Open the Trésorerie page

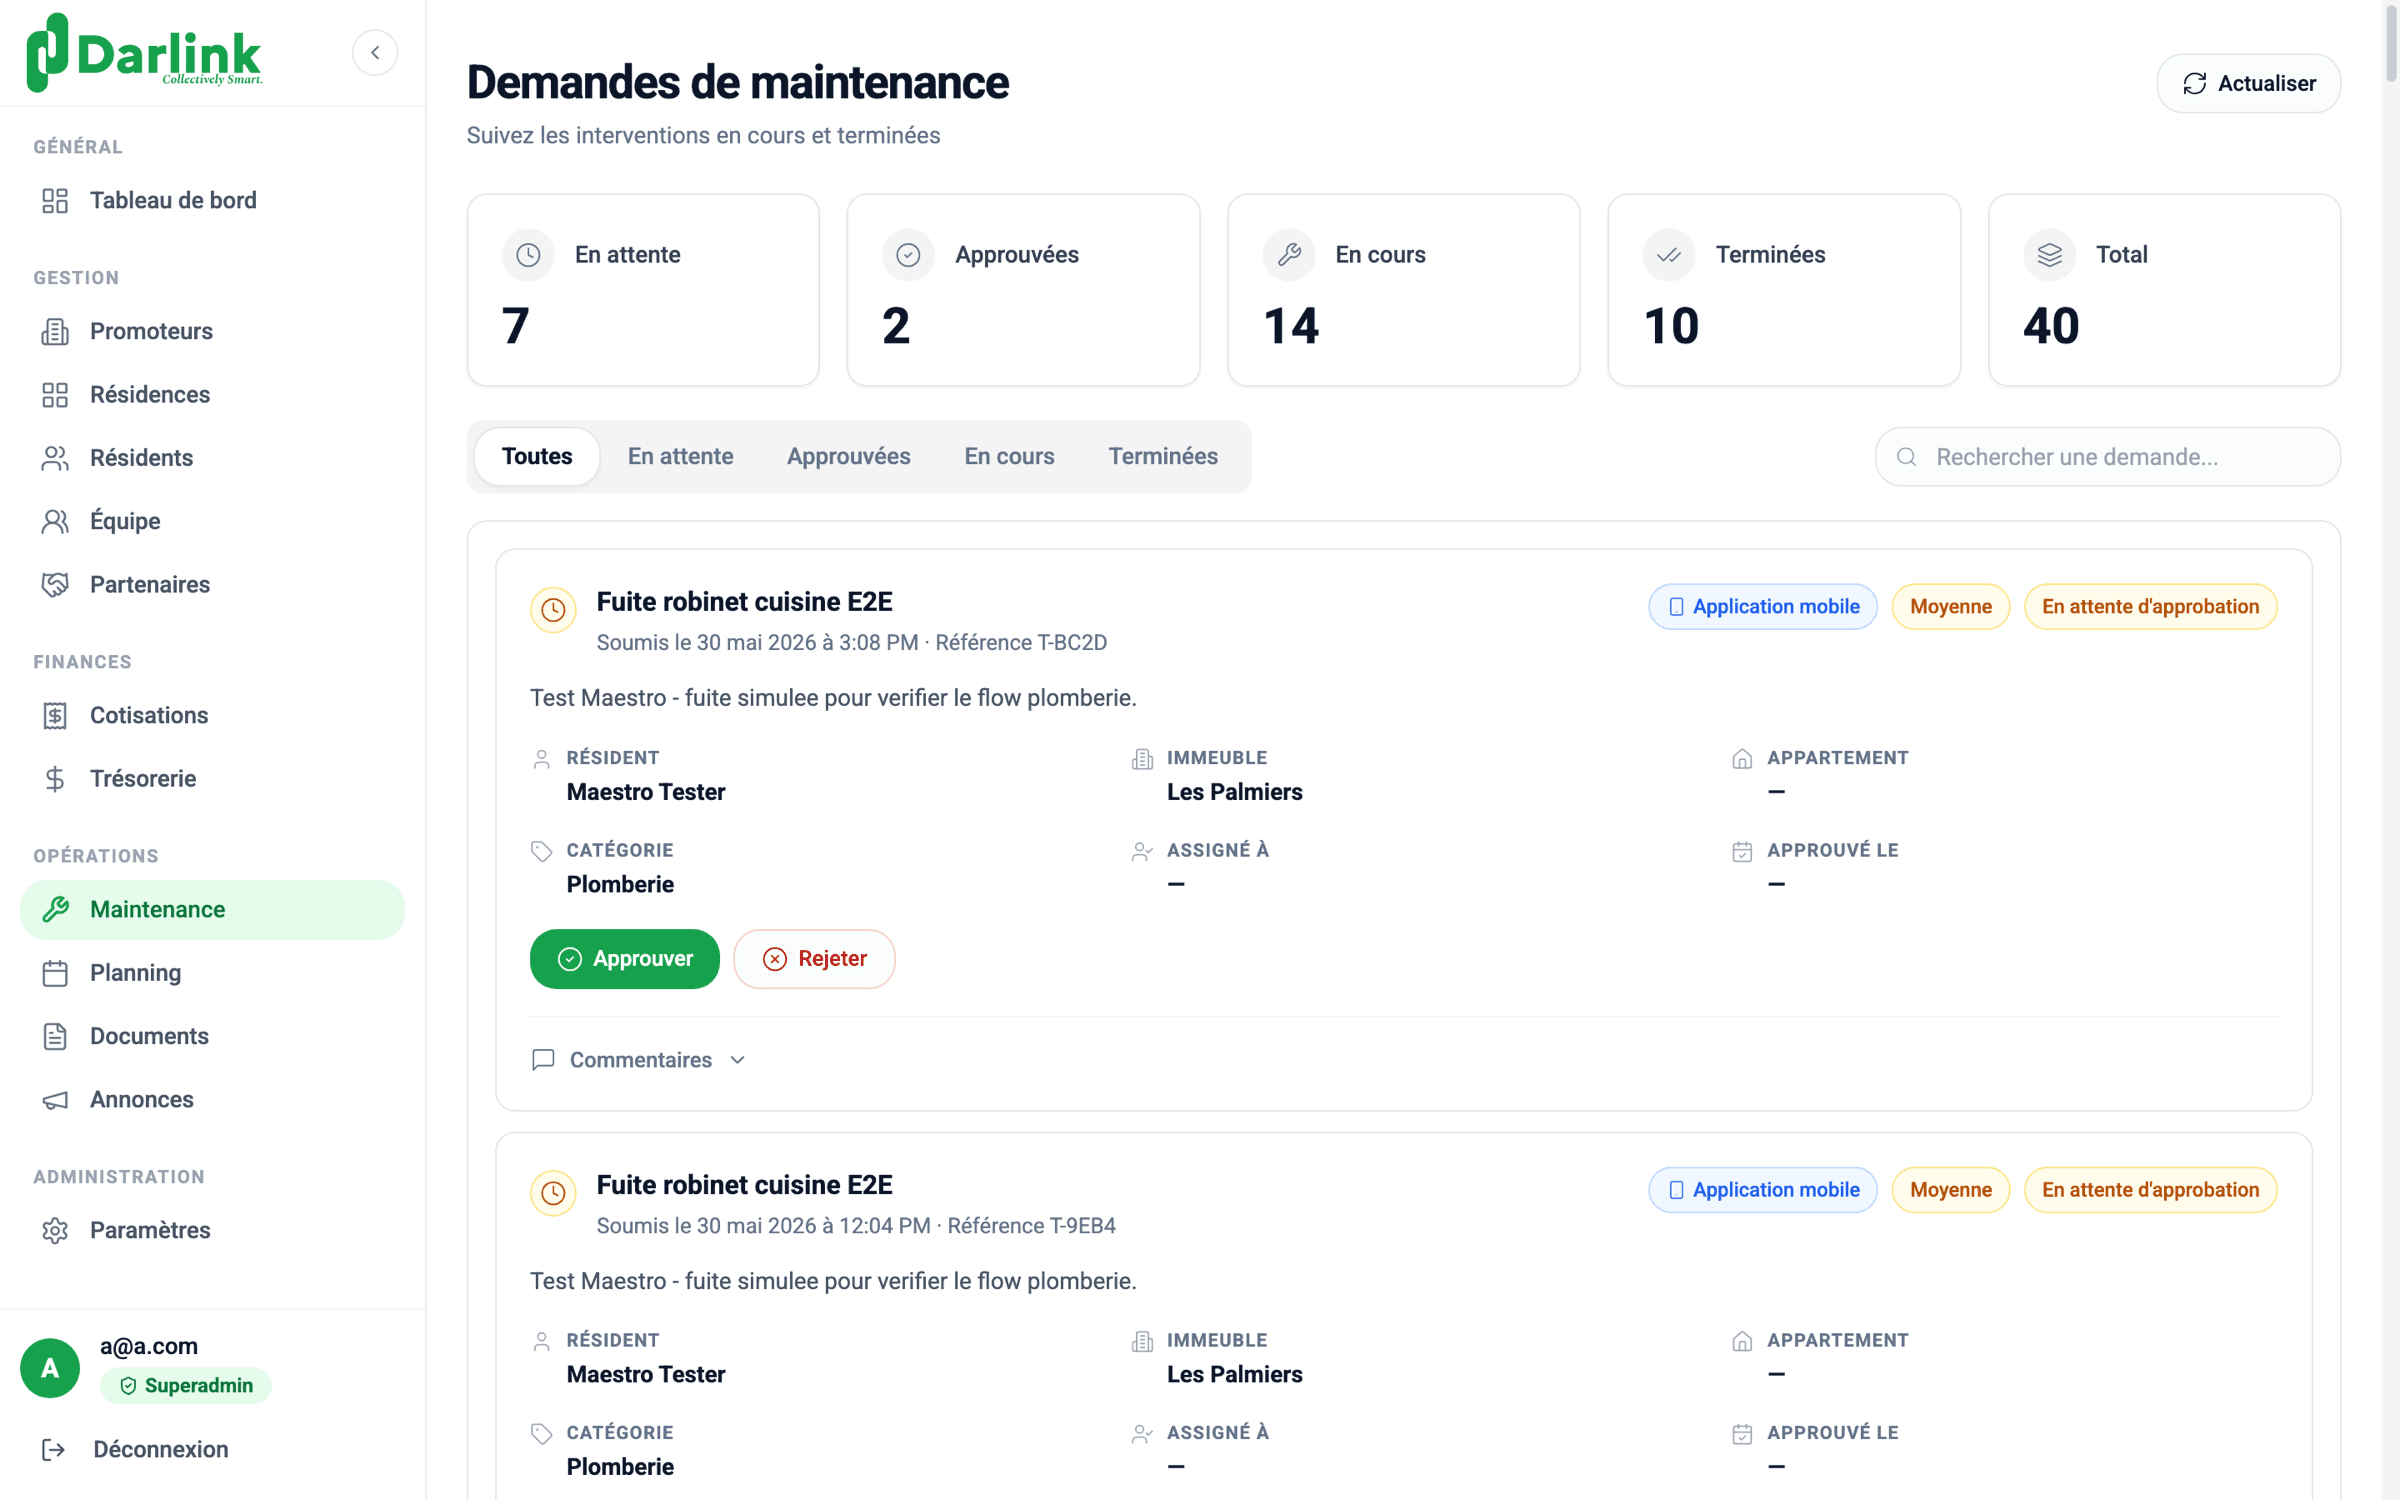pyautogui.click(x=212, y=778)
